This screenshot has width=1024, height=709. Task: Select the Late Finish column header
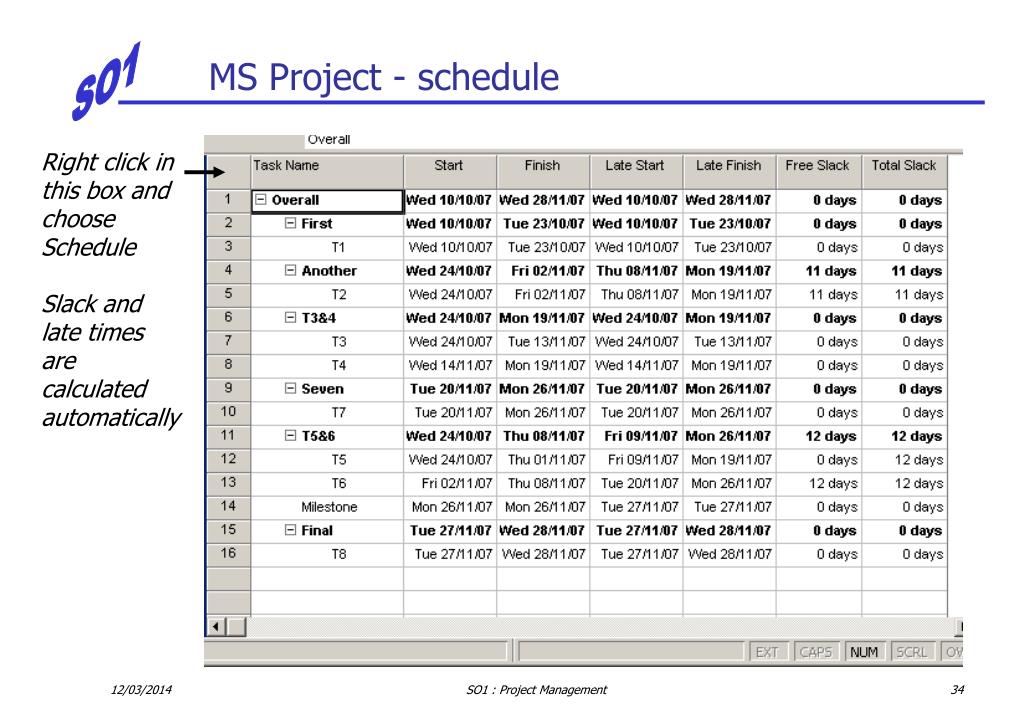tap(729, 172)
